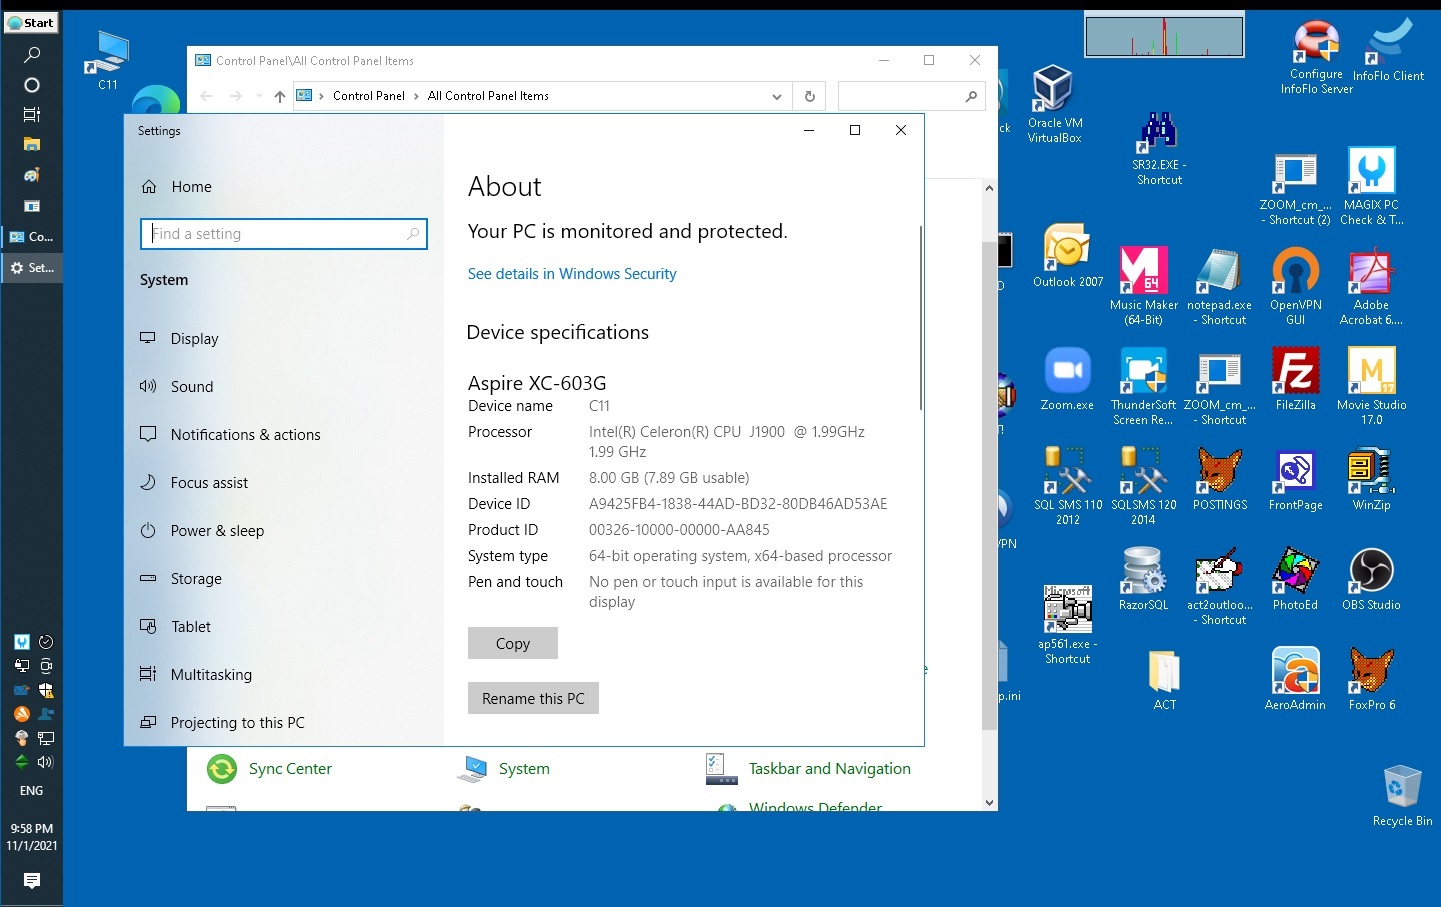
Task: Open ACT folder on desktop
Action: point(1164,679)
